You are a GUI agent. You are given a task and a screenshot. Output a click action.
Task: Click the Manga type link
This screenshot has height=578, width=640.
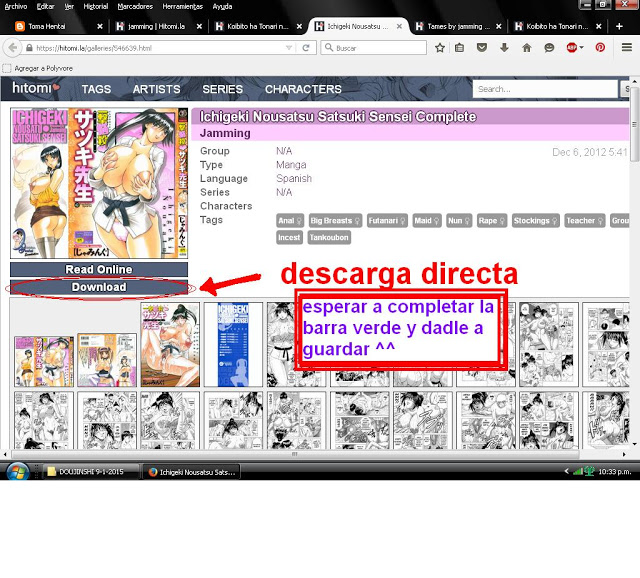click(291, 165)
